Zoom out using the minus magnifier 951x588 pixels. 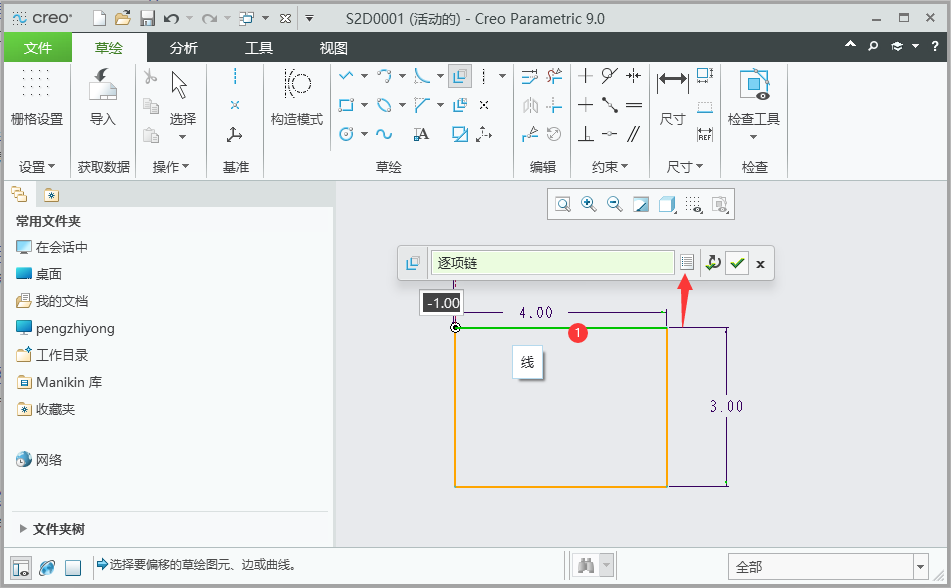[x=614, y=204]
